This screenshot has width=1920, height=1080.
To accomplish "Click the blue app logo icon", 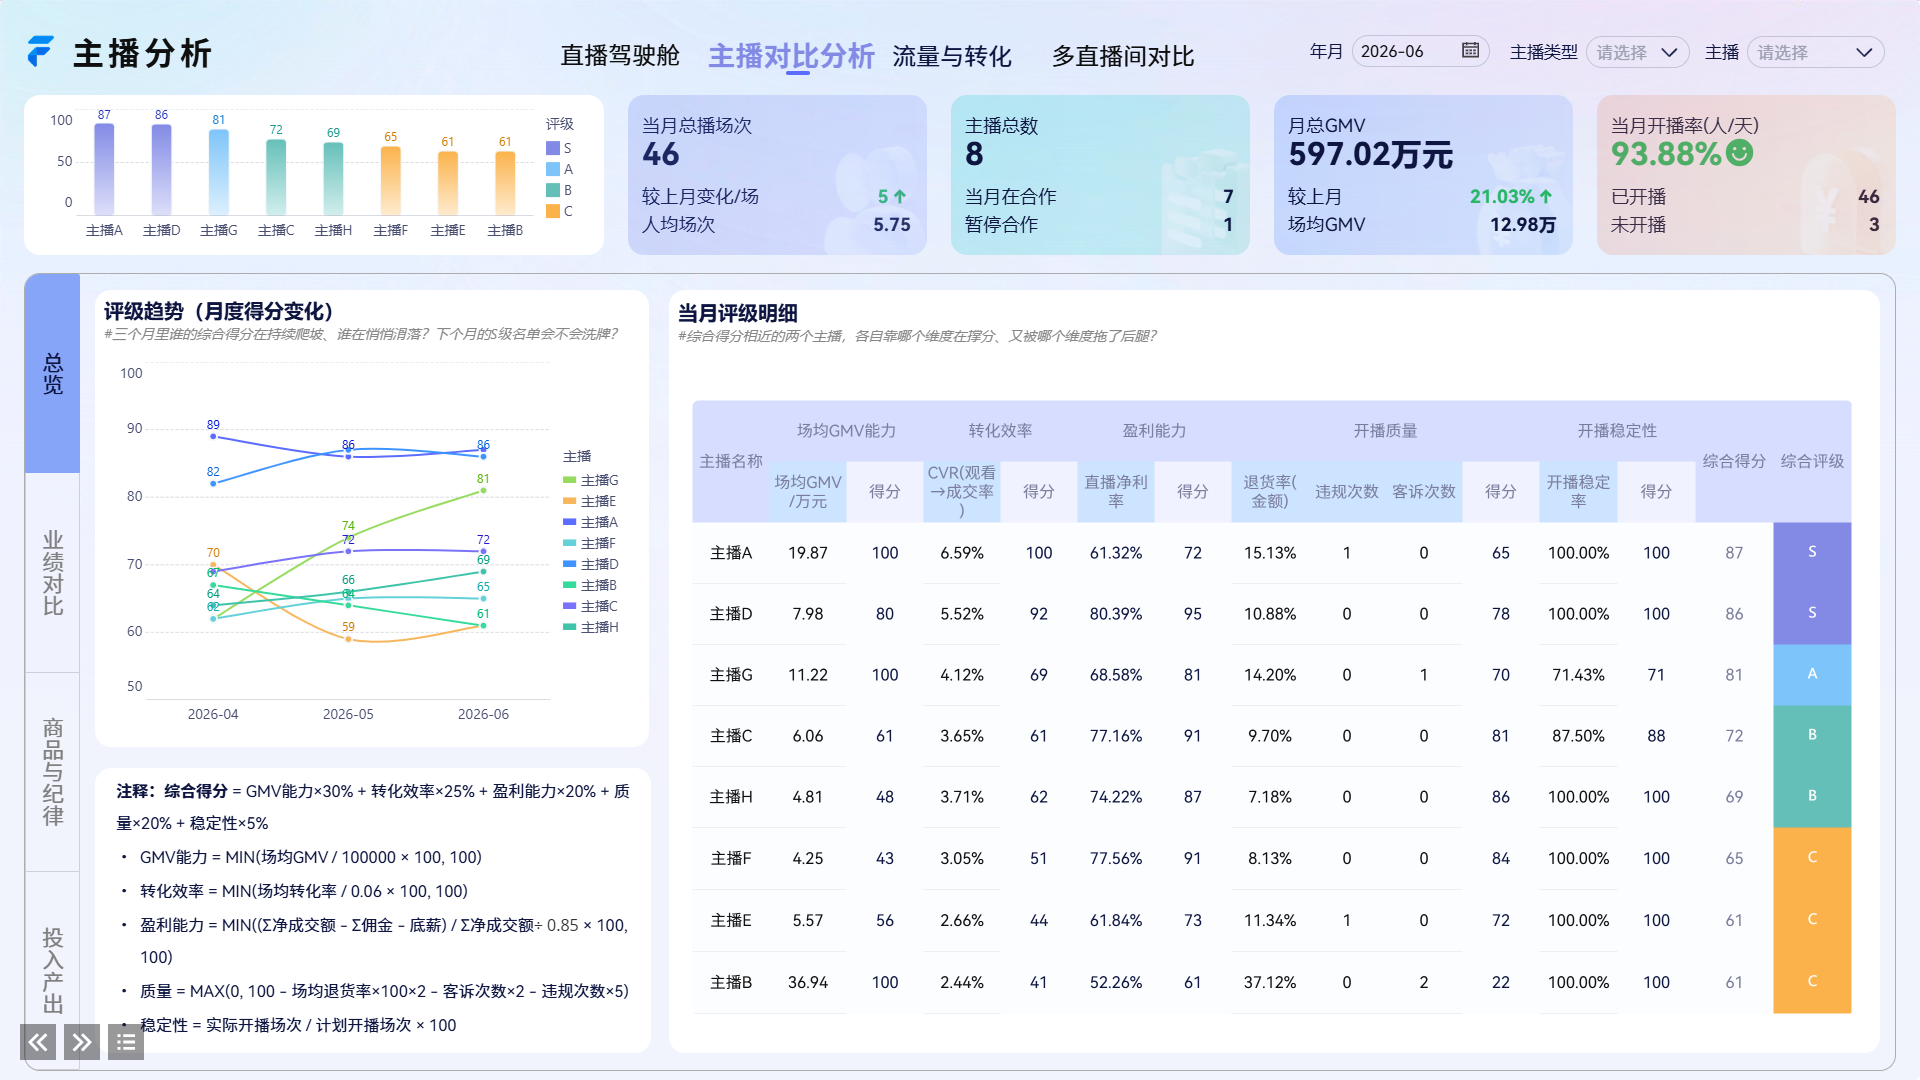I will point(40,52).
